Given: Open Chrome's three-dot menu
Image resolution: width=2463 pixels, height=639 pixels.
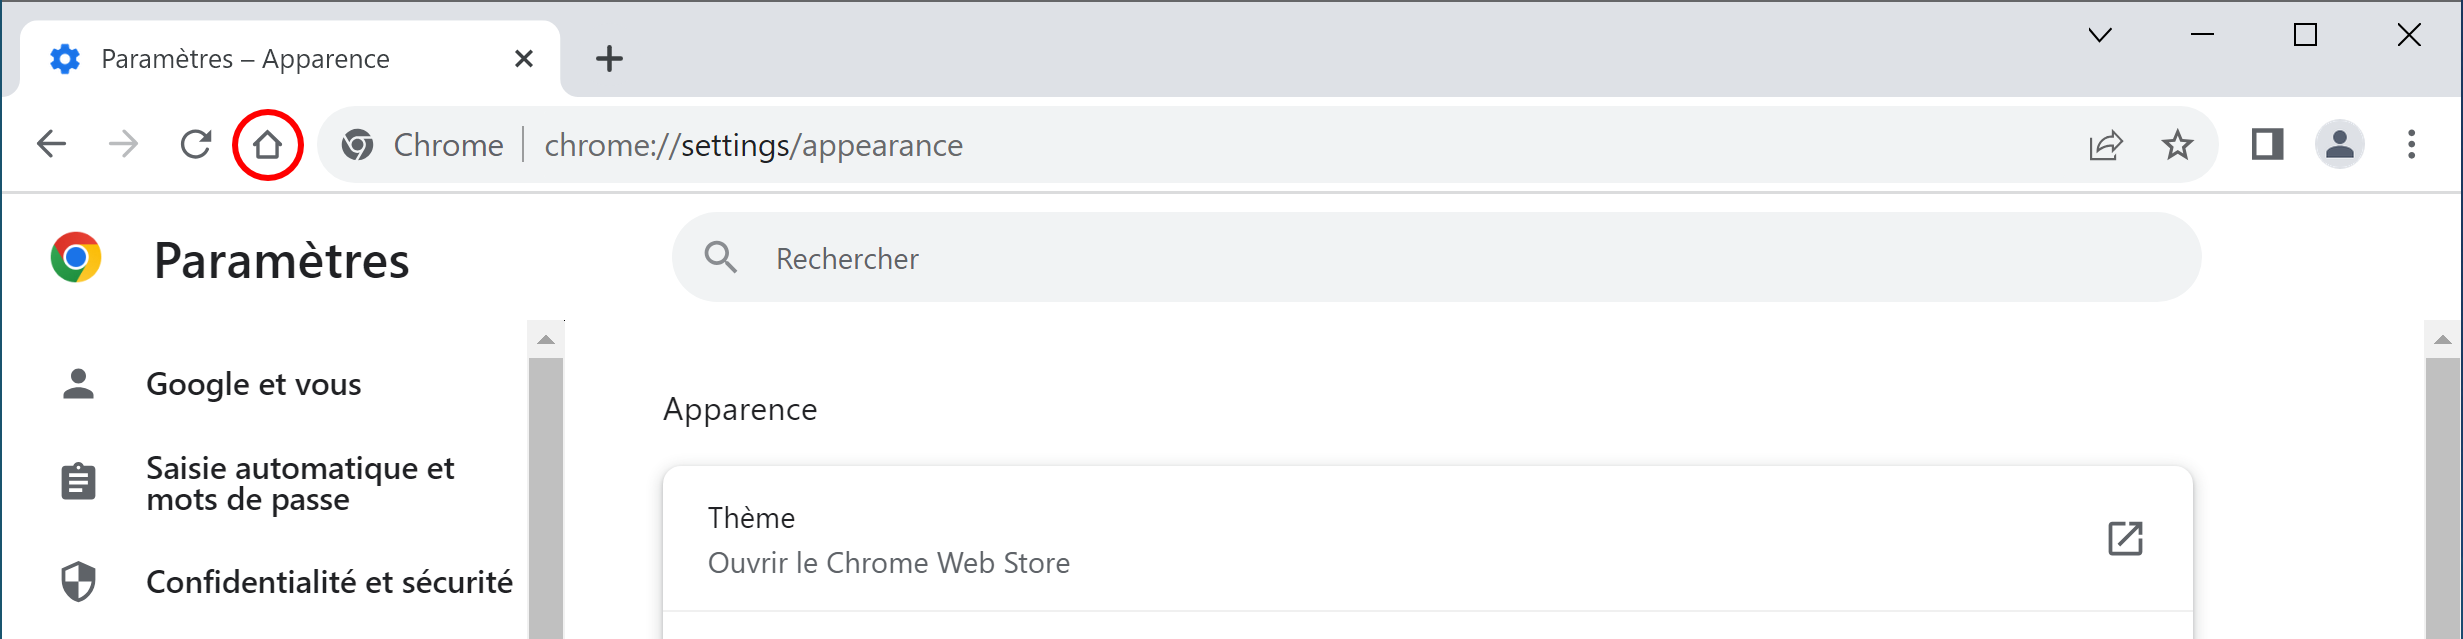Looking at the screenshot, I should tap(2412, 145).
